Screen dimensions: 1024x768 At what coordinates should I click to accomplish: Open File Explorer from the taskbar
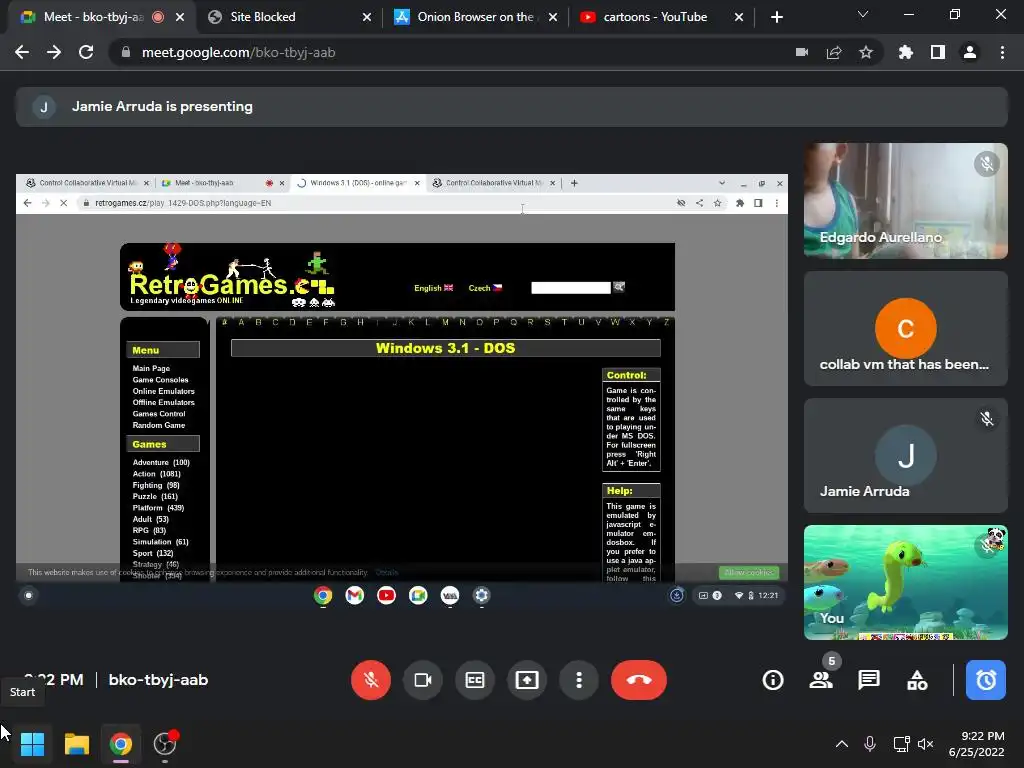point(76,744)
